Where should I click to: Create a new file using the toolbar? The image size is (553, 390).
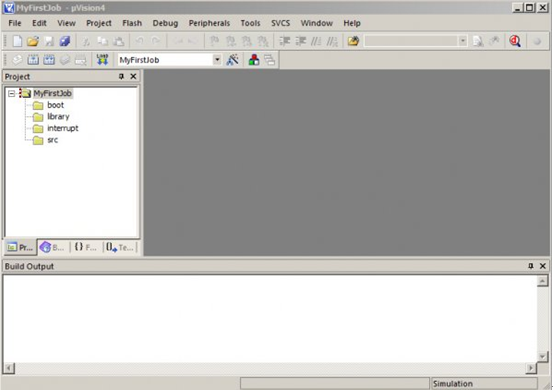tap(17, 41)
